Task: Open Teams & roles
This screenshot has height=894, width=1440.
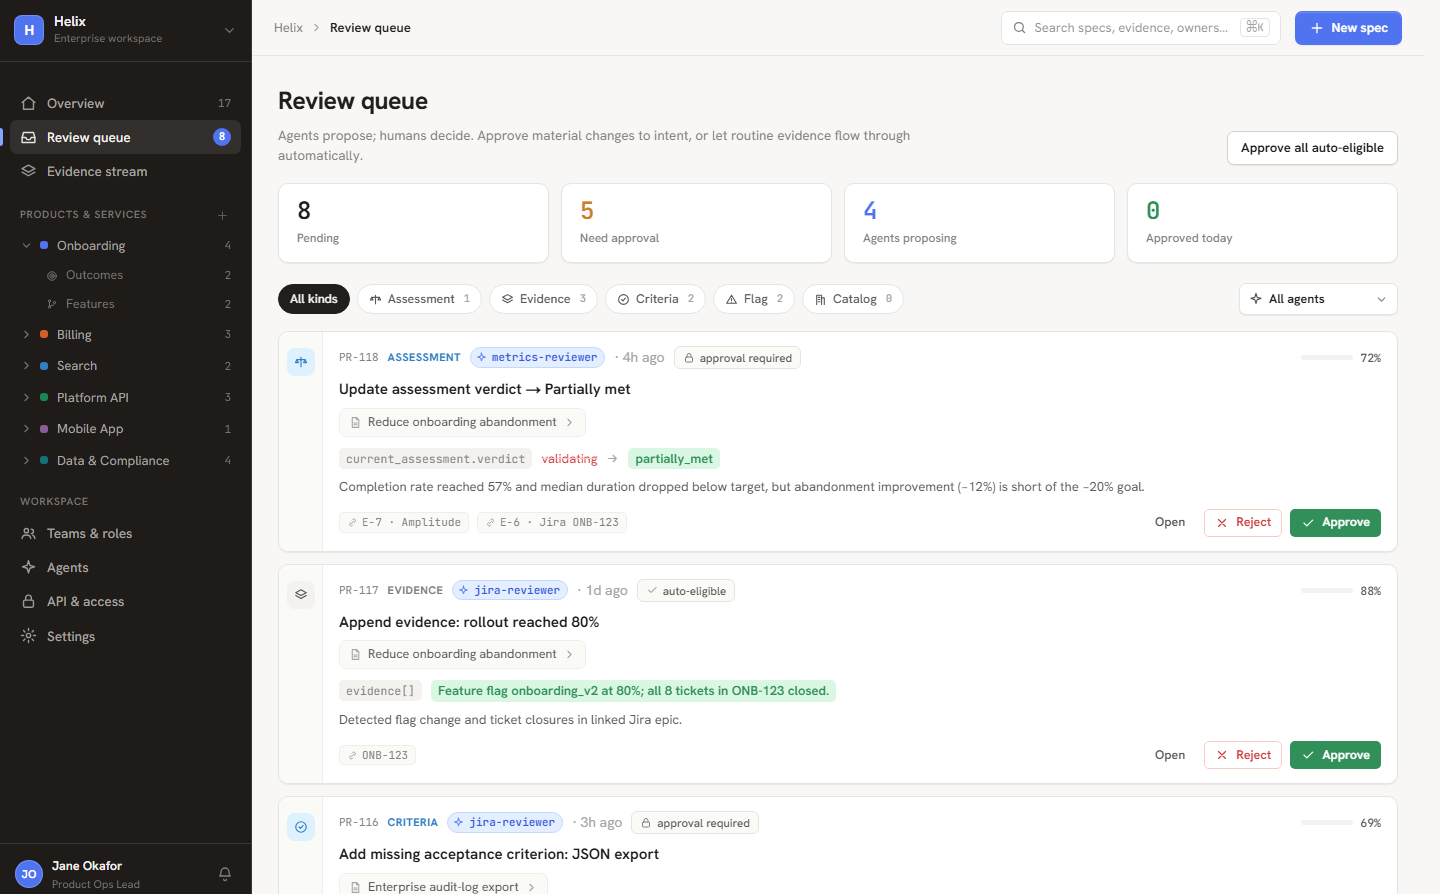Action: [125, 533]
